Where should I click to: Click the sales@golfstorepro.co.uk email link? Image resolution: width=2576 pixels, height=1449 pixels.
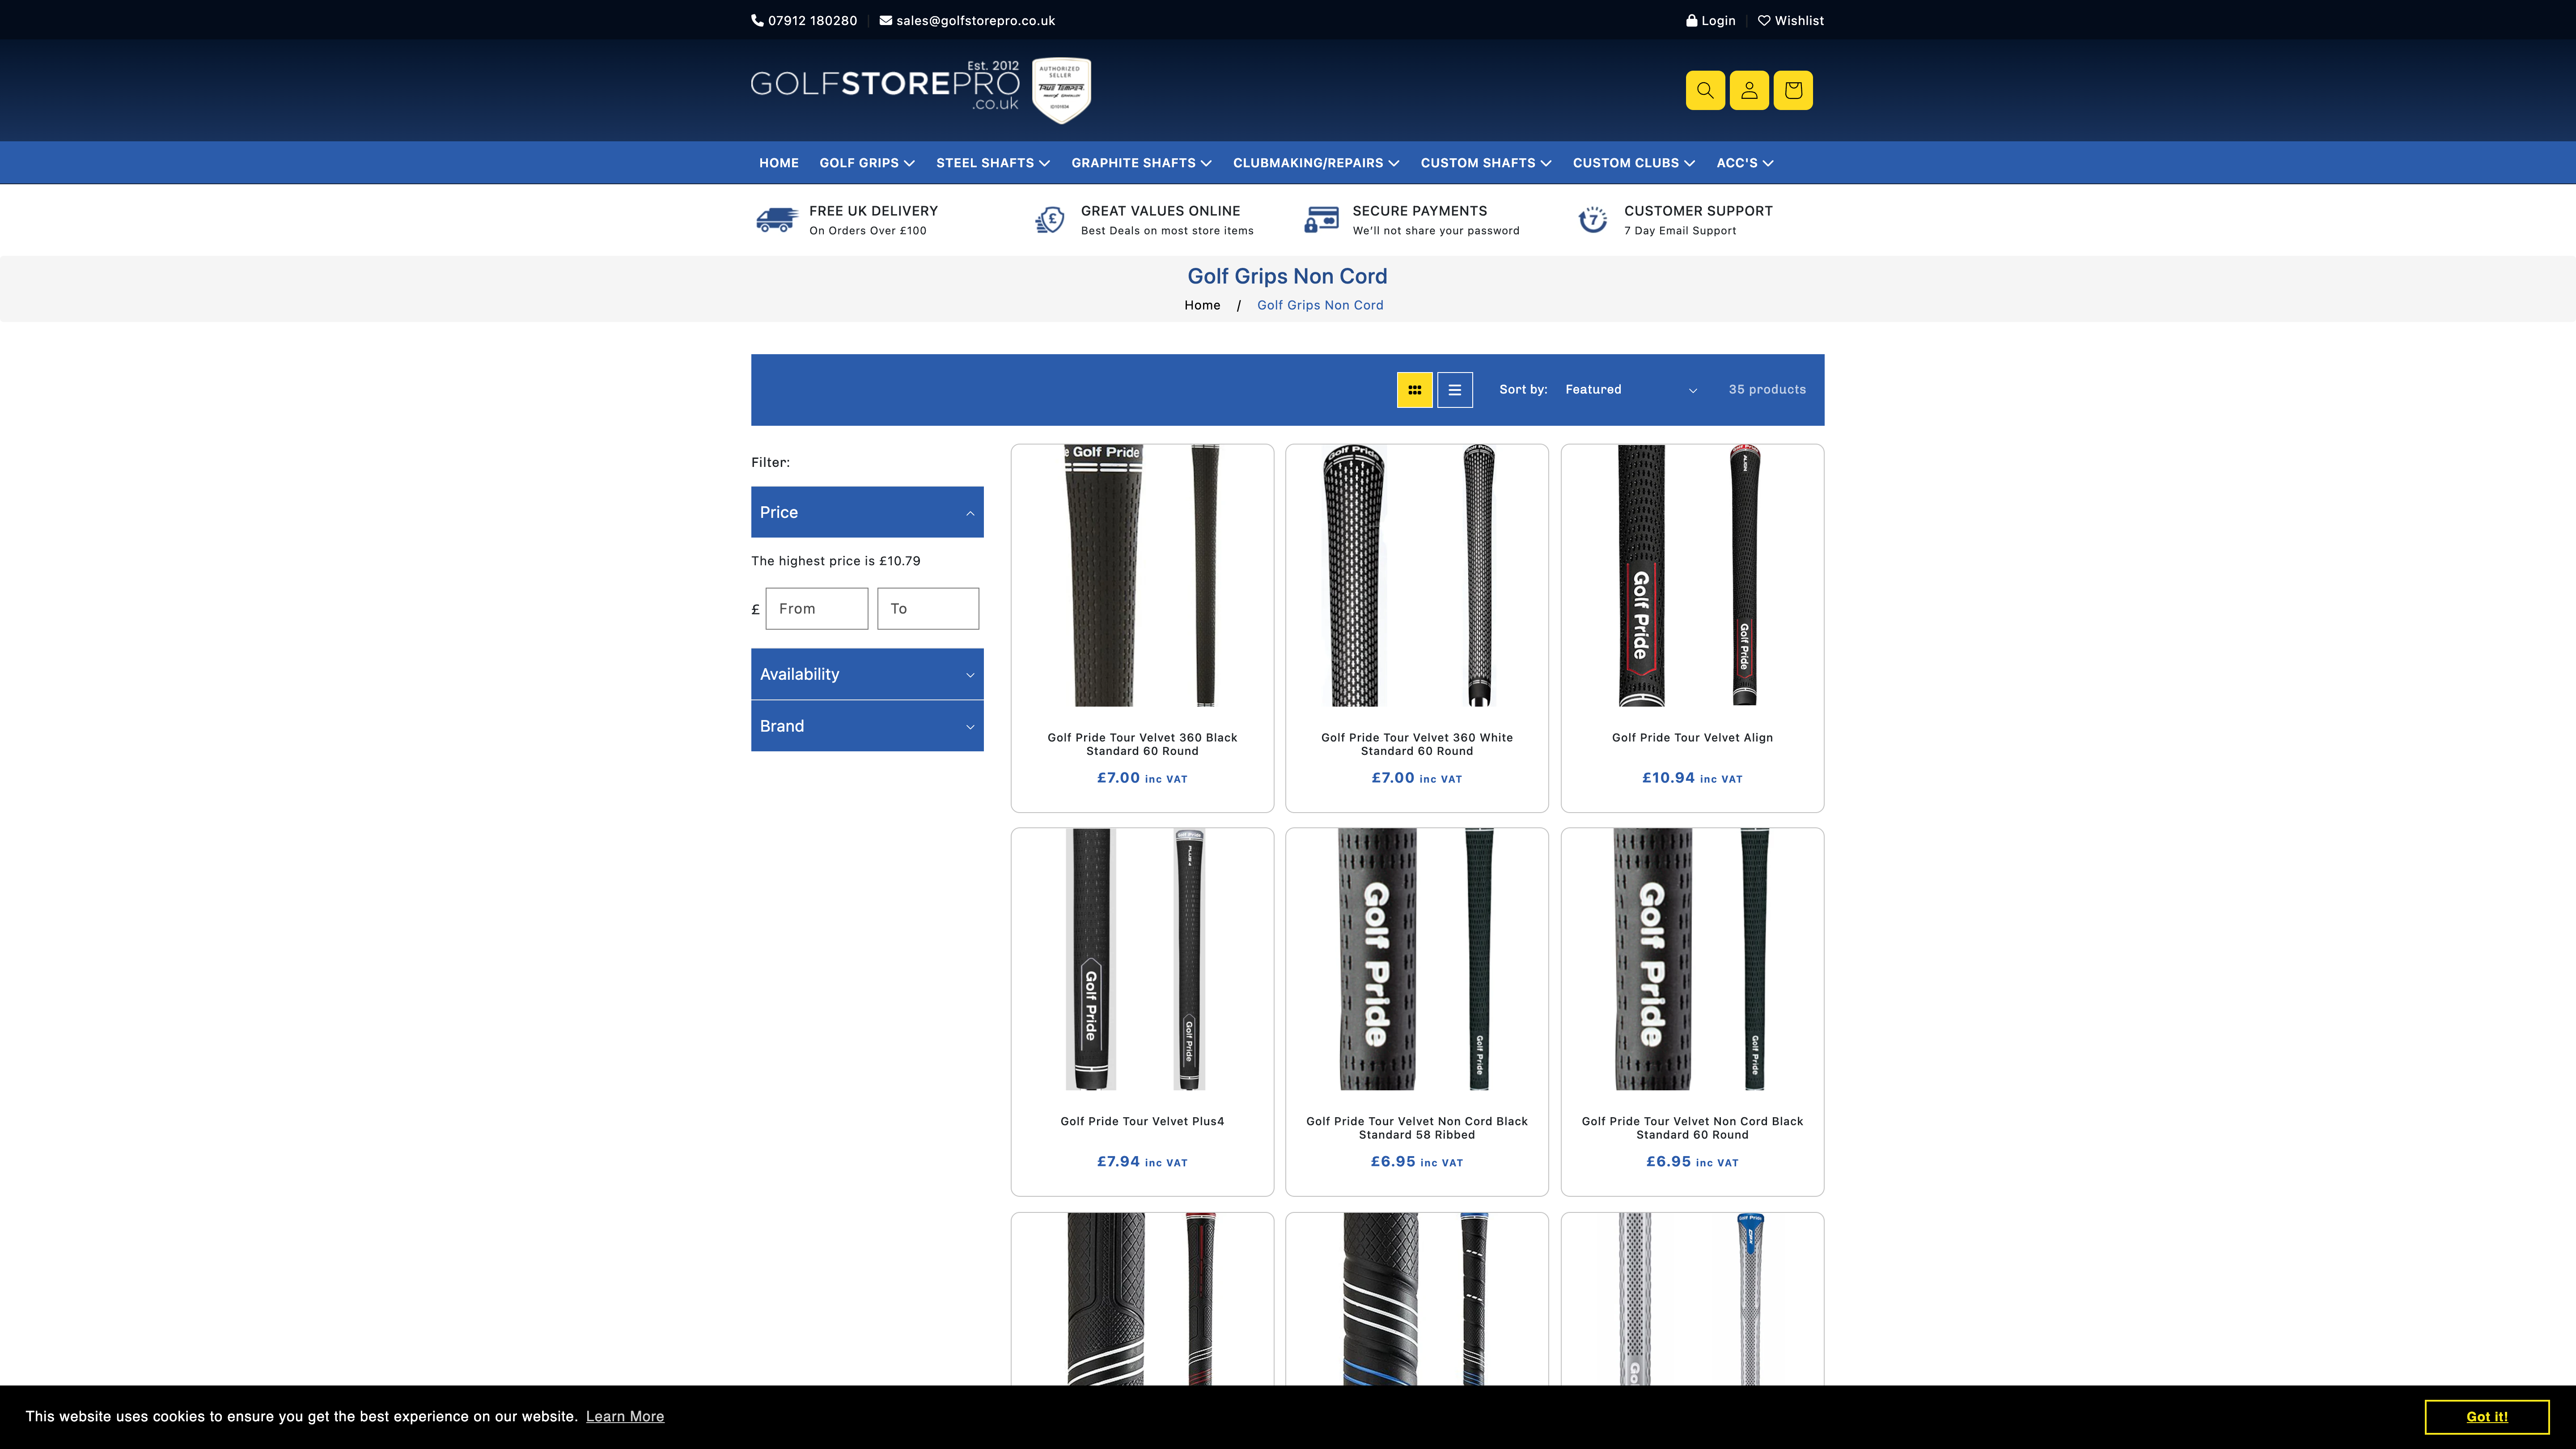(975, 20)
